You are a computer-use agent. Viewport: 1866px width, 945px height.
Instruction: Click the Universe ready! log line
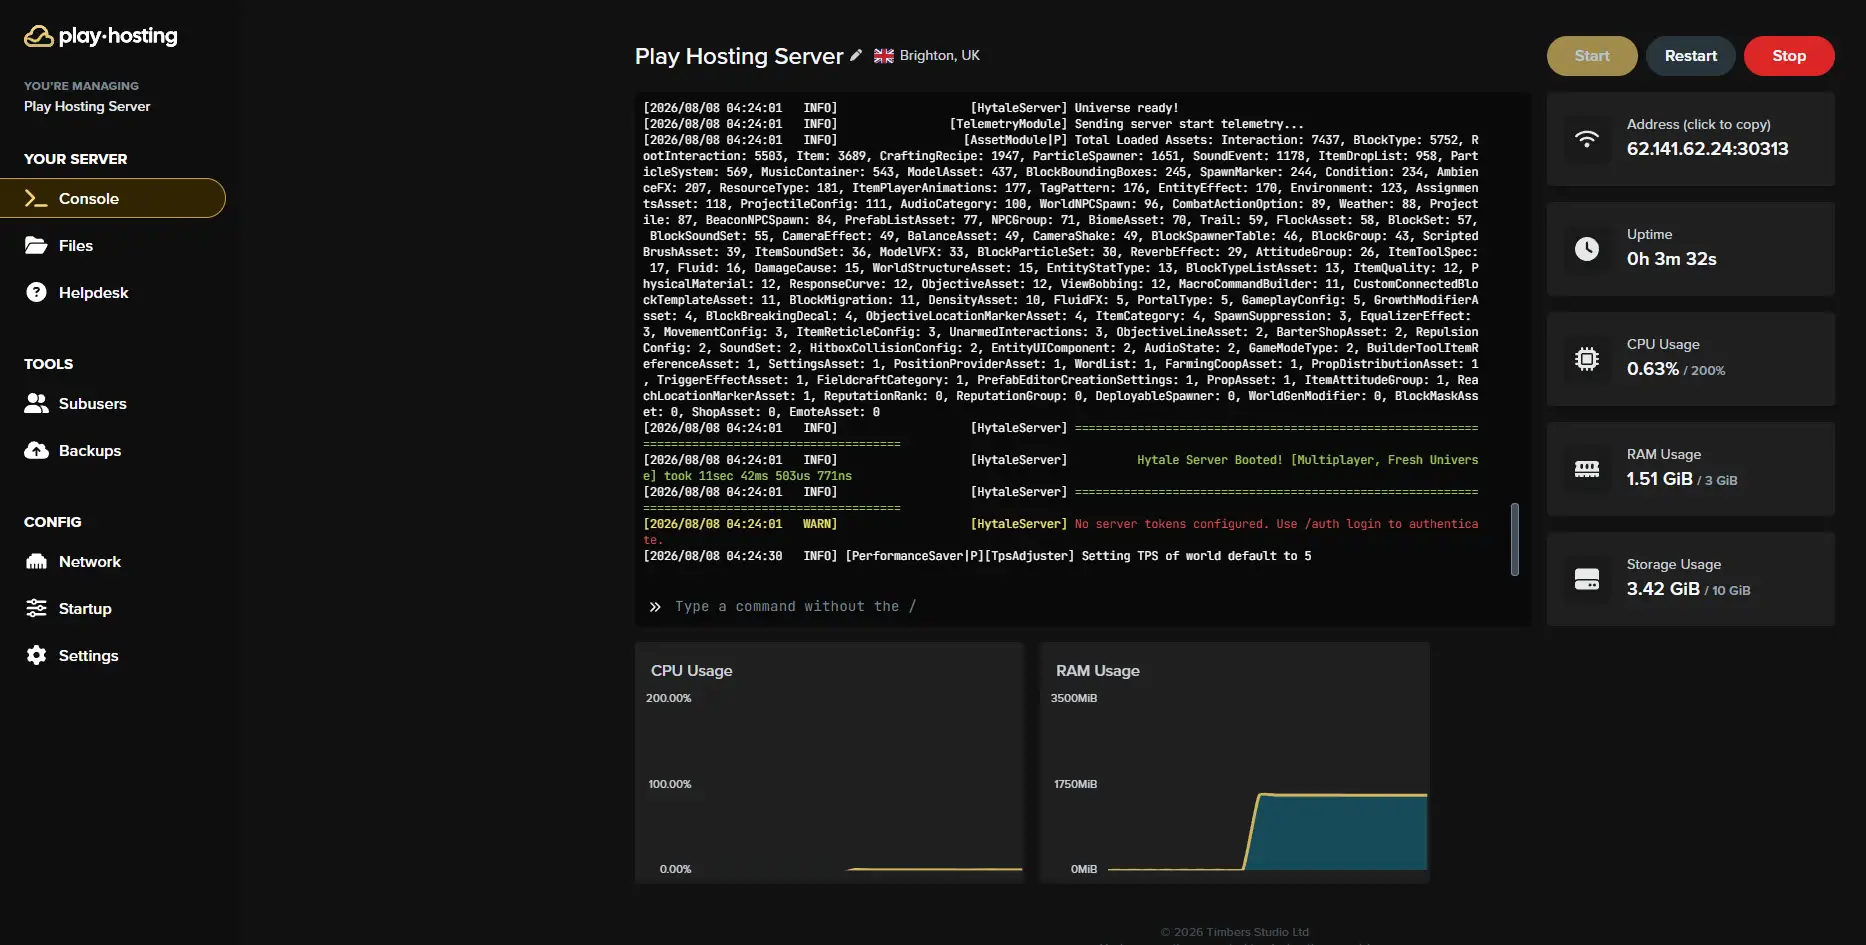click(910, 108)
